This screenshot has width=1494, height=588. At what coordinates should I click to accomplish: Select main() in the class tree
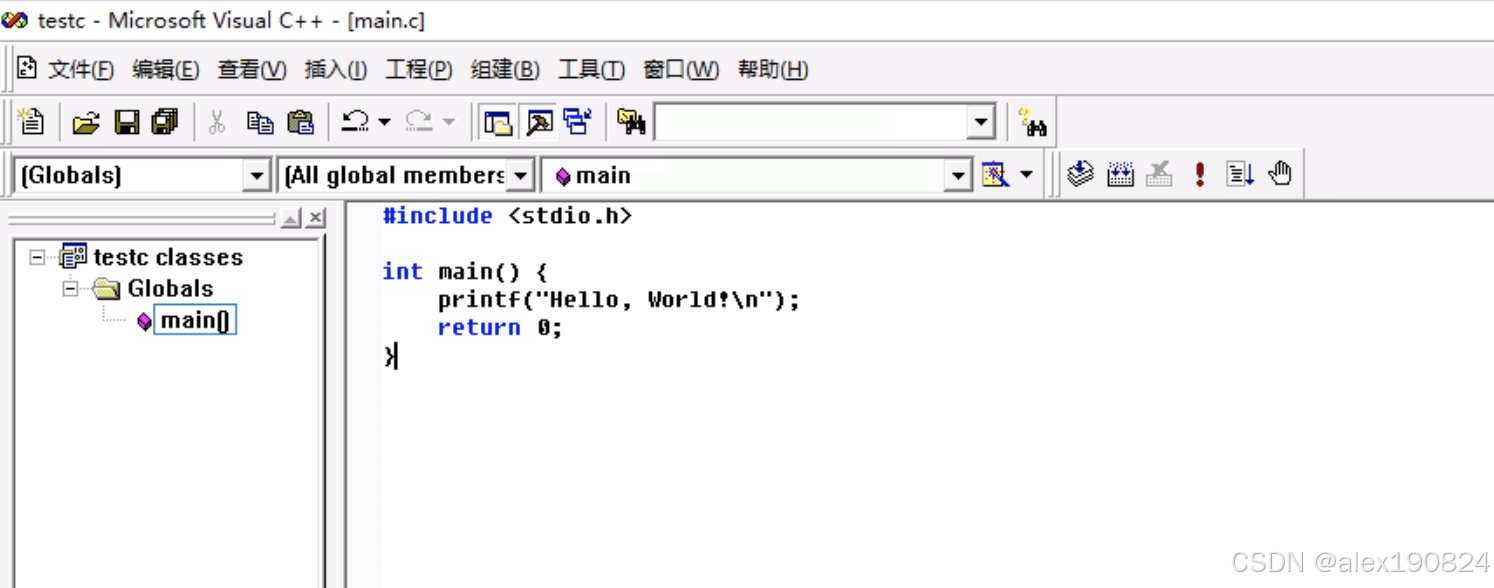pyautogui.click(x=195, y=320)
